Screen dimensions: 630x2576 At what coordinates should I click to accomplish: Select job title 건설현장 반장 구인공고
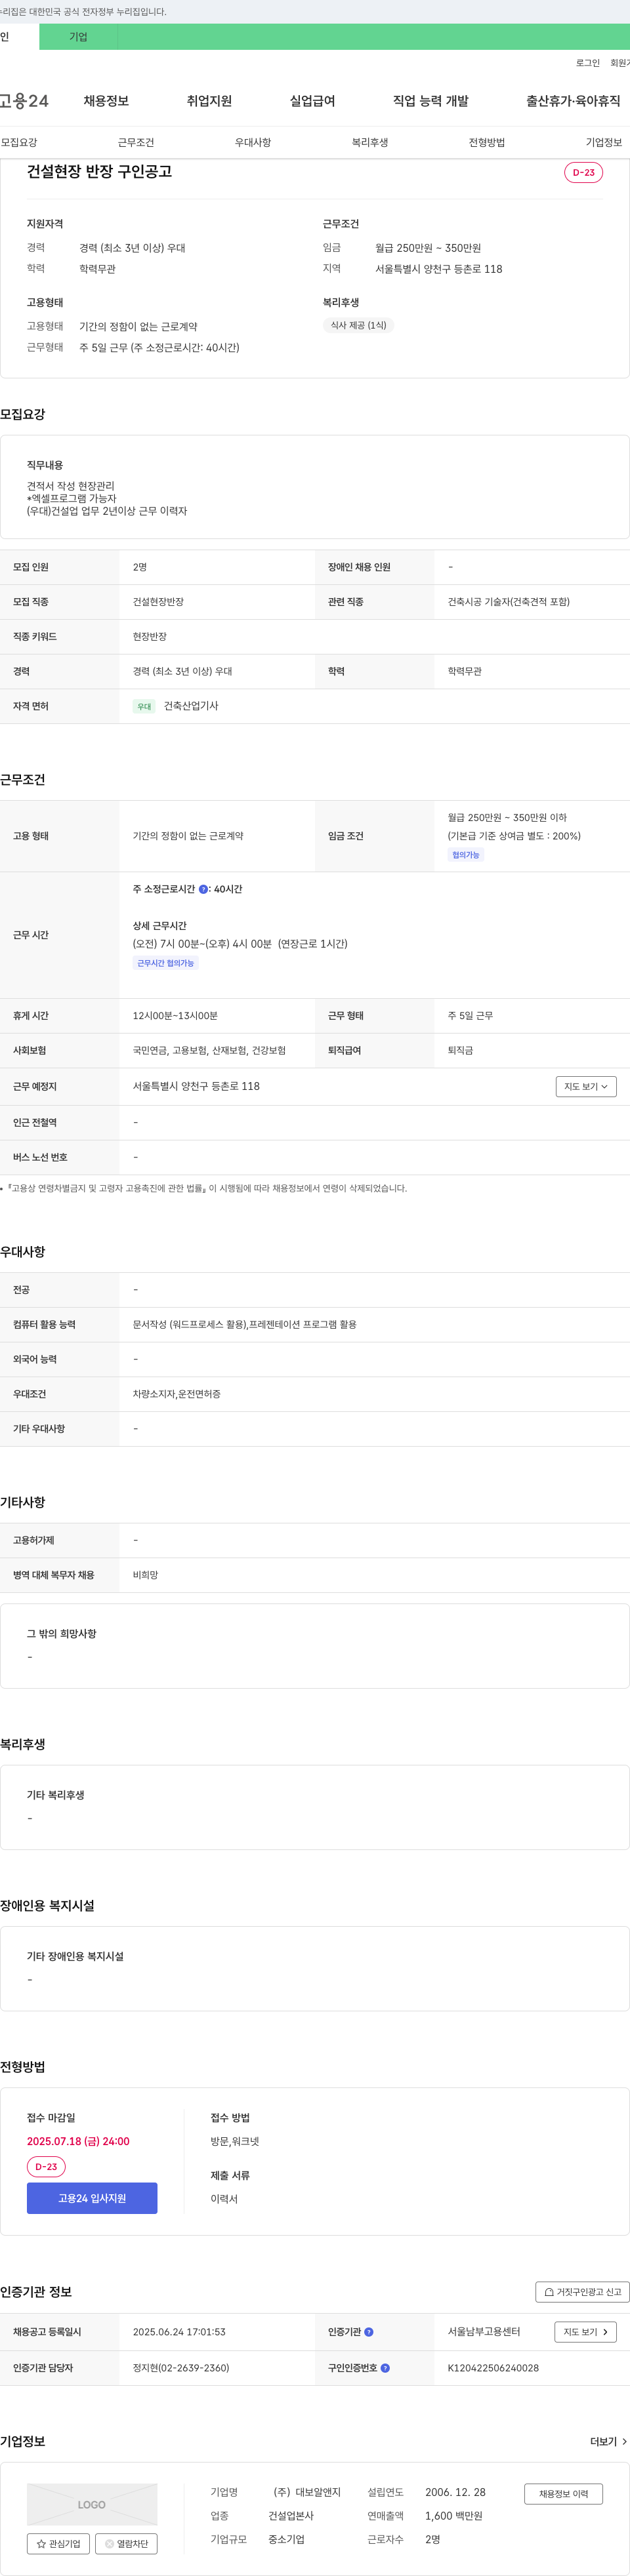coord(99,172)
